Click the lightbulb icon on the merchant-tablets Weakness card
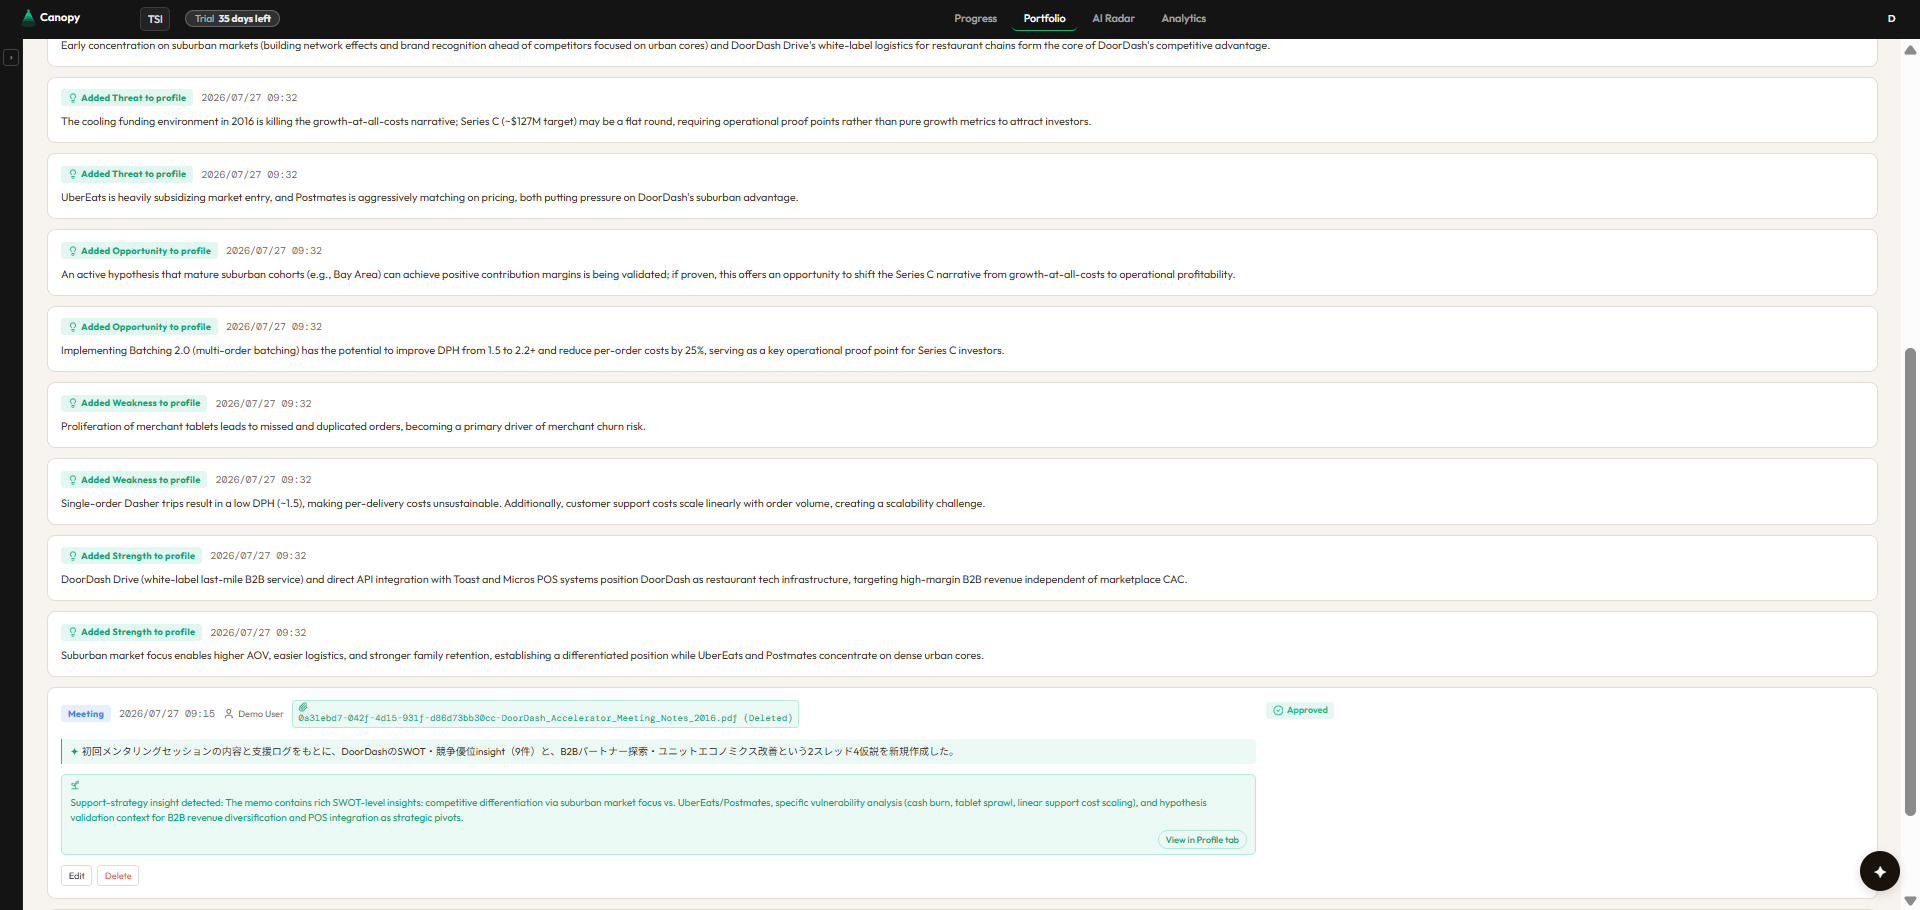The height and width of the screenshot is (910, 1920). click(x=73, y=403)
